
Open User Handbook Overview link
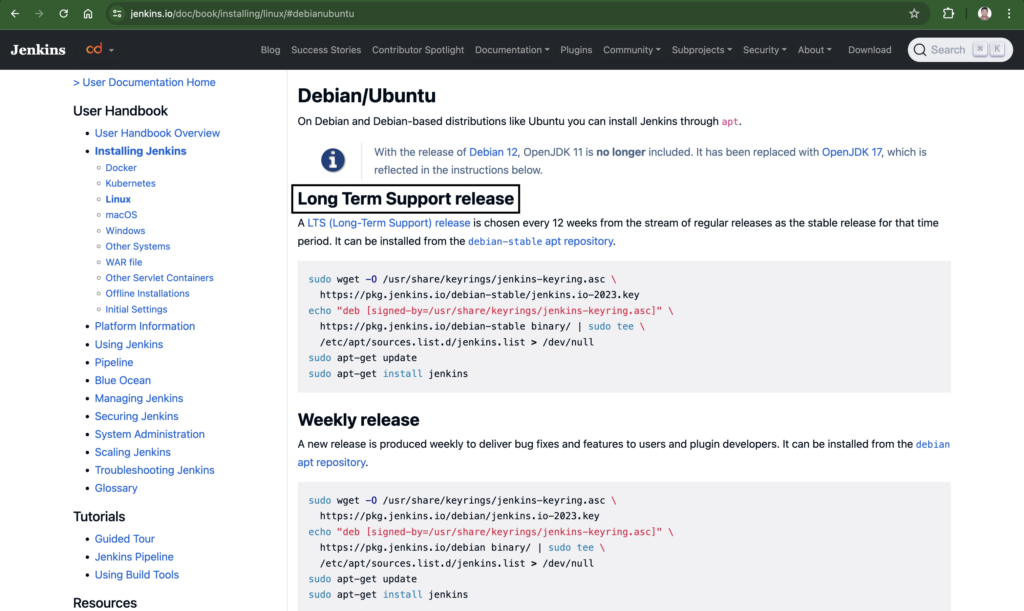(x=157, y=133)
